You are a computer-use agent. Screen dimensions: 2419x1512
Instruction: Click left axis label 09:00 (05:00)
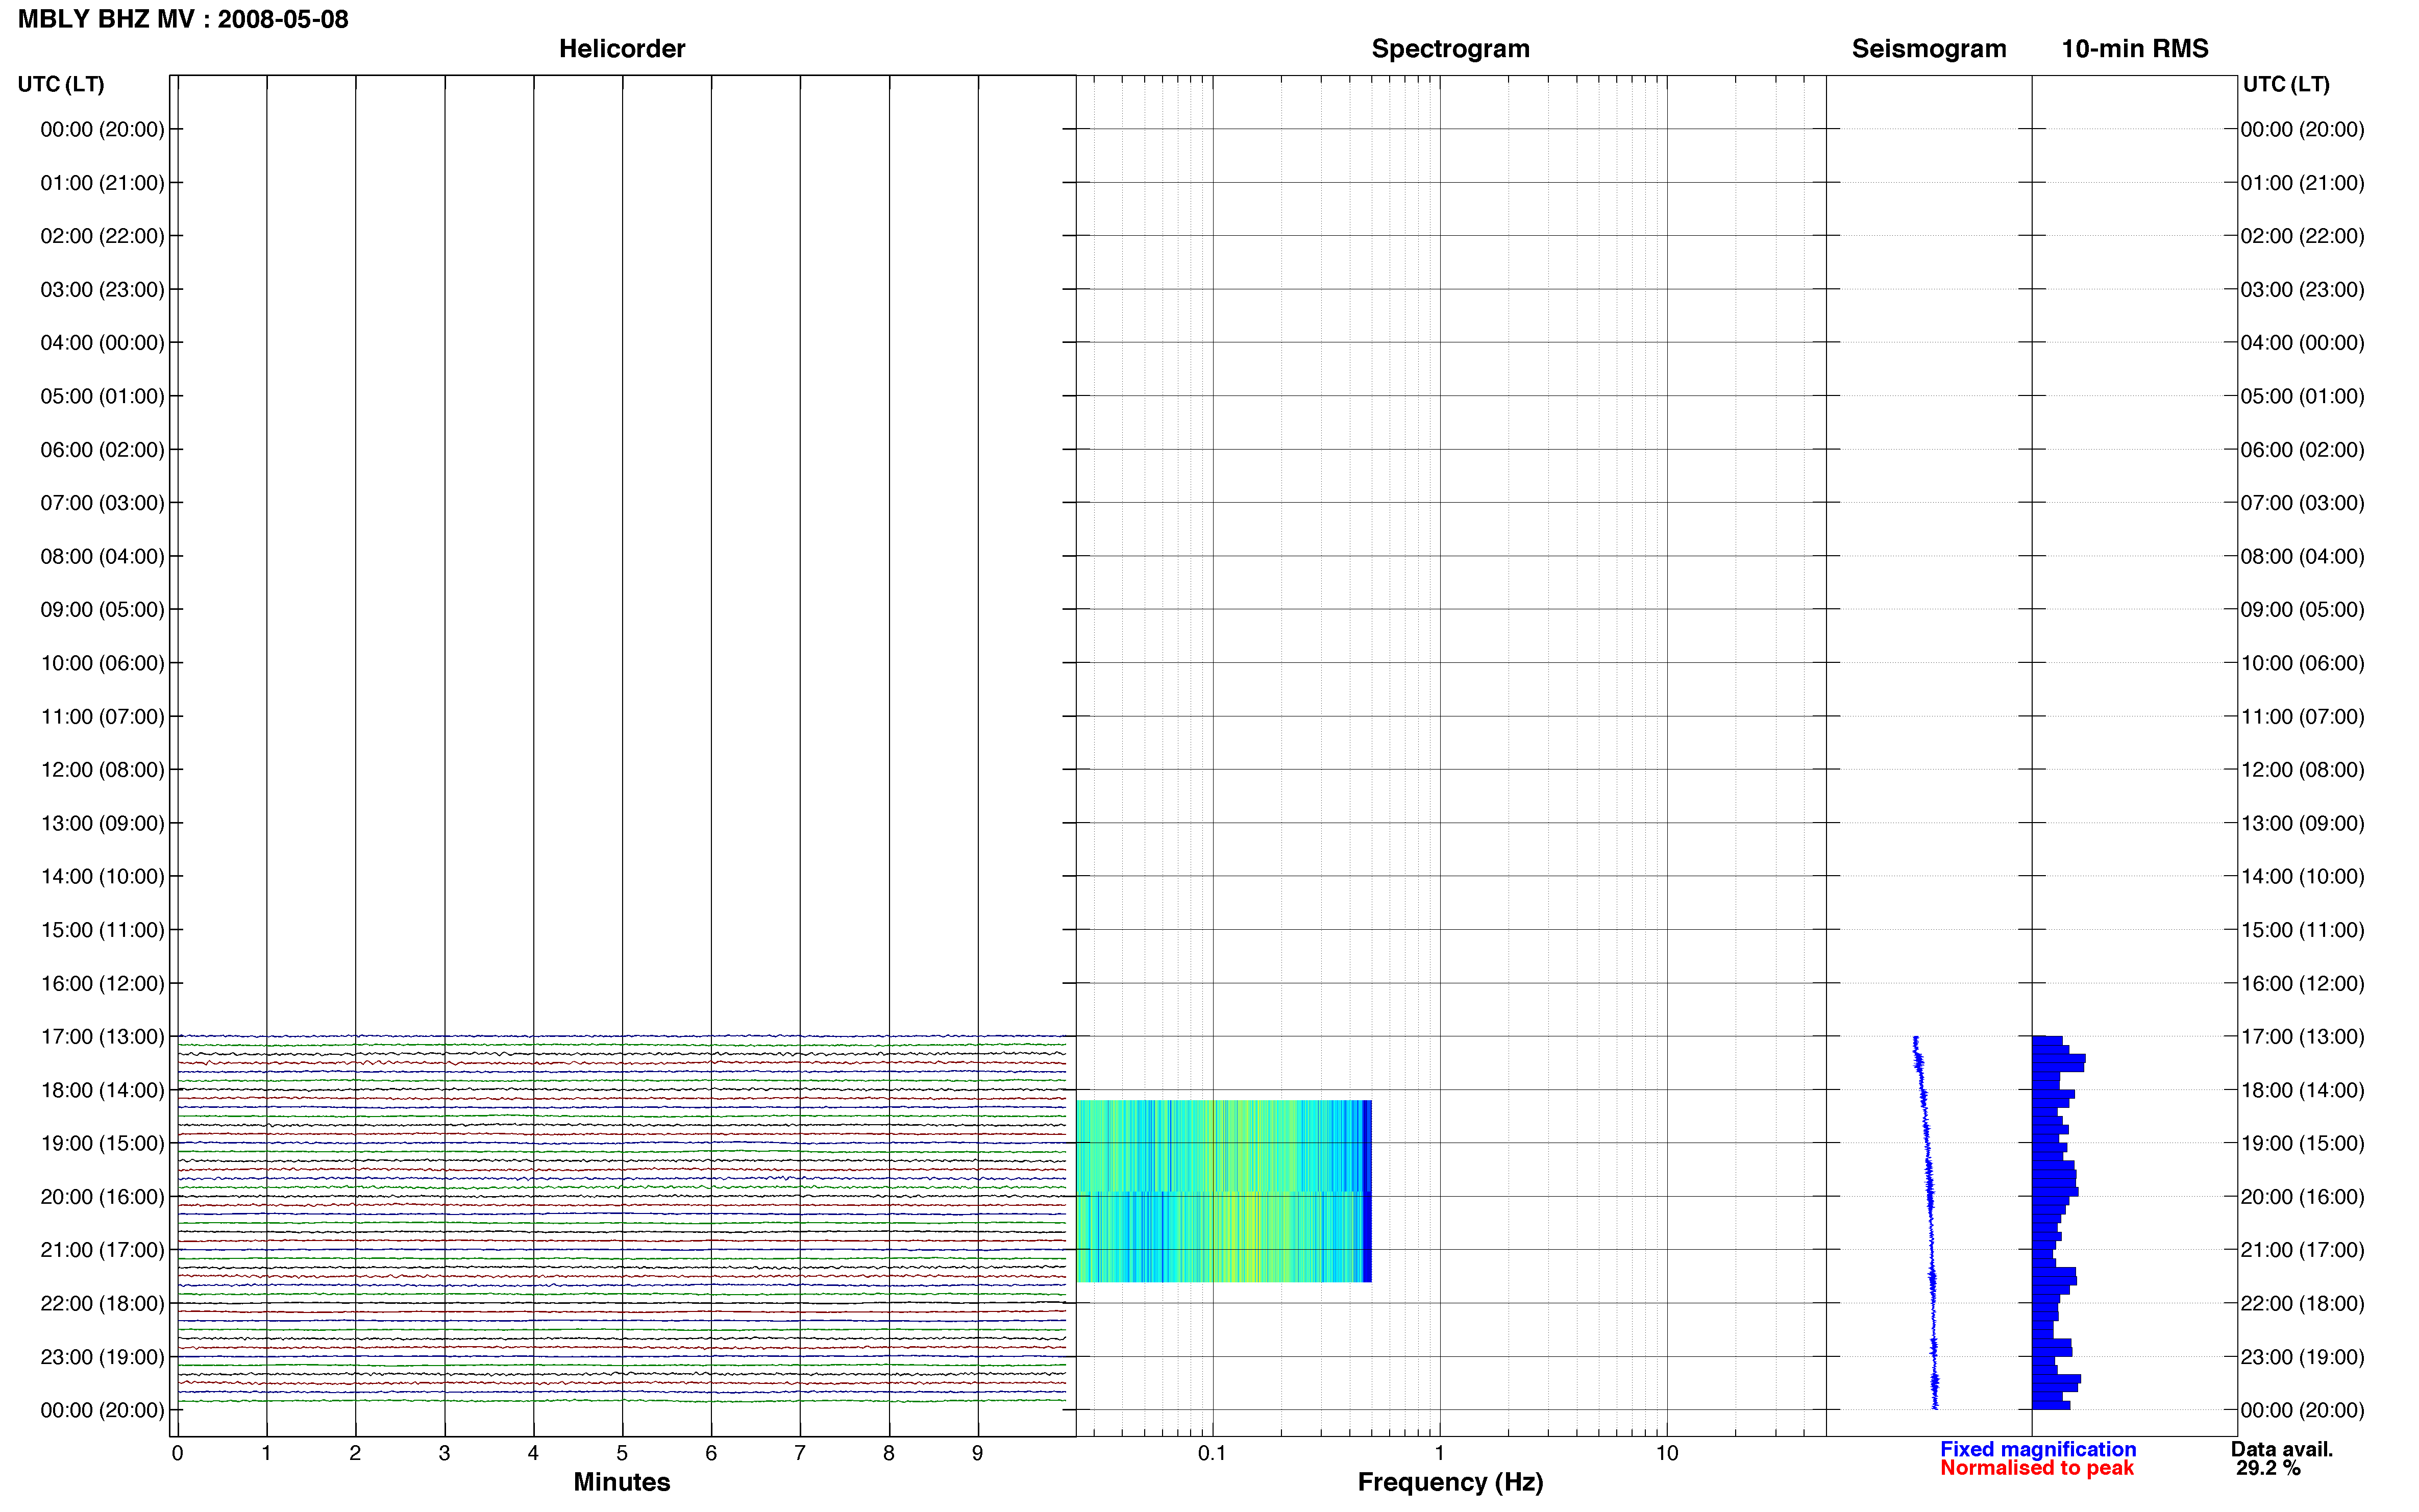[x=102, y=610]
